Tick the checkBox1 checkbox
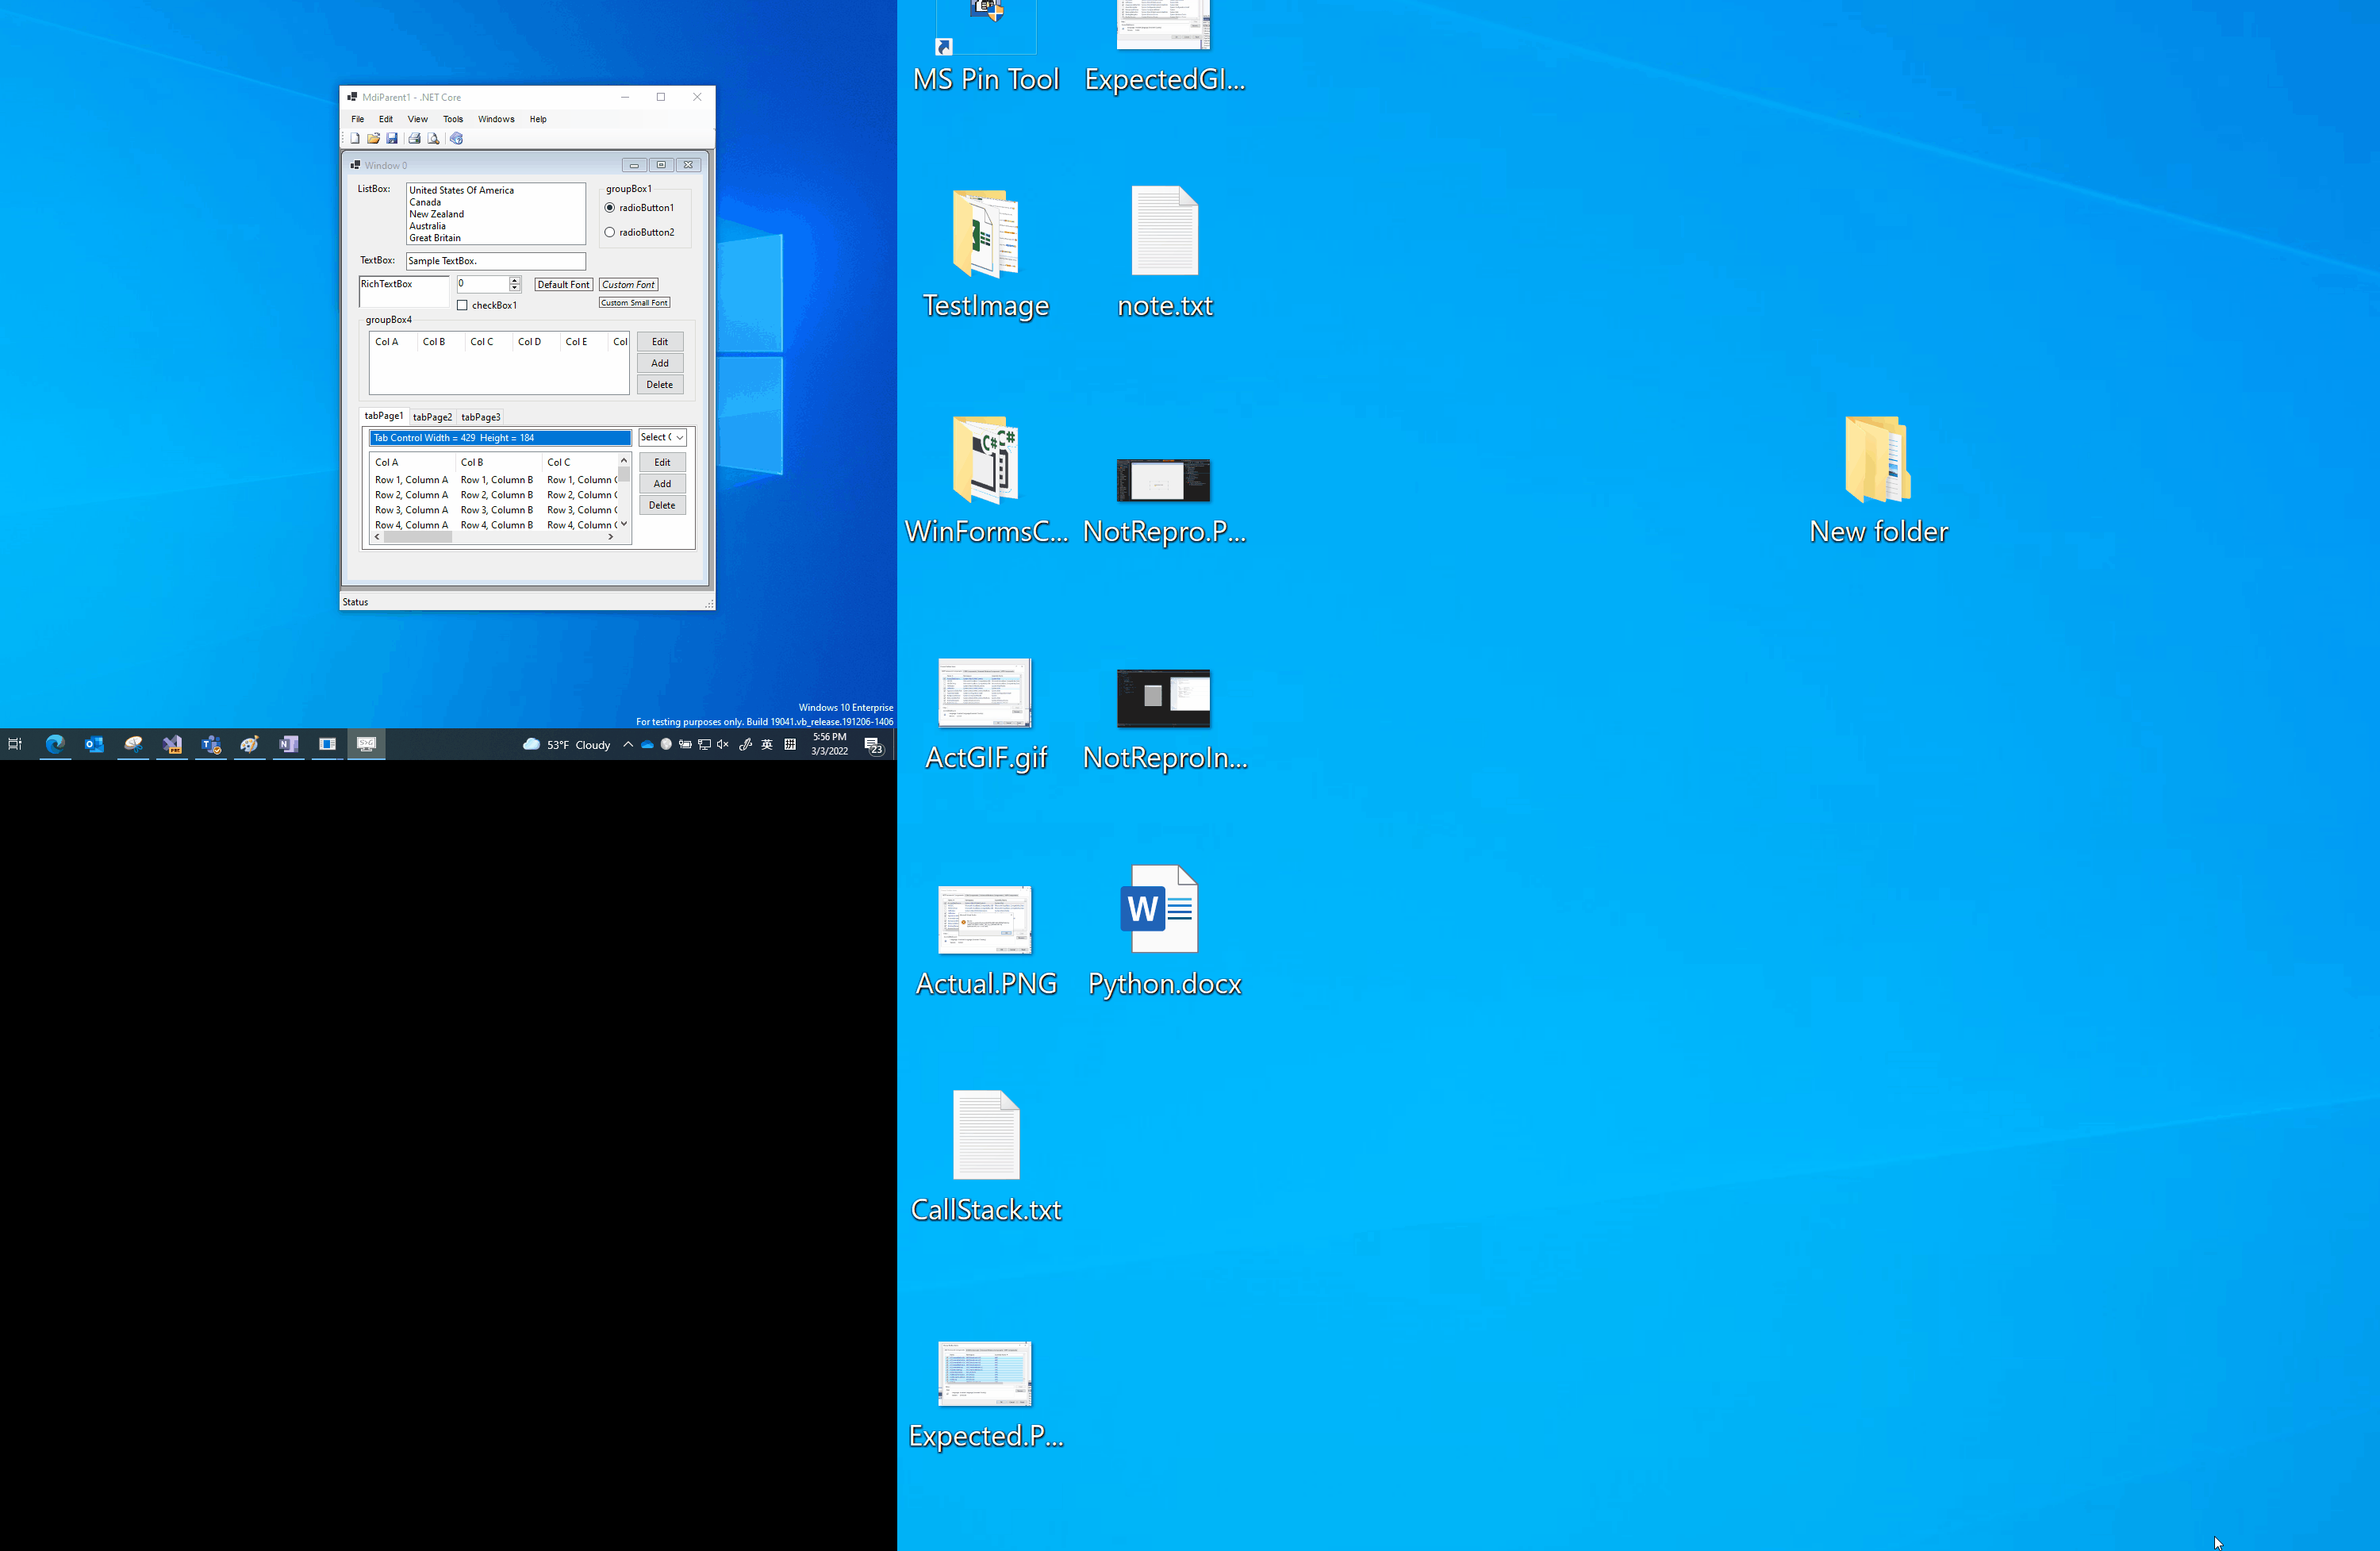This screenshot has width=2380, height=1551. 462,305
